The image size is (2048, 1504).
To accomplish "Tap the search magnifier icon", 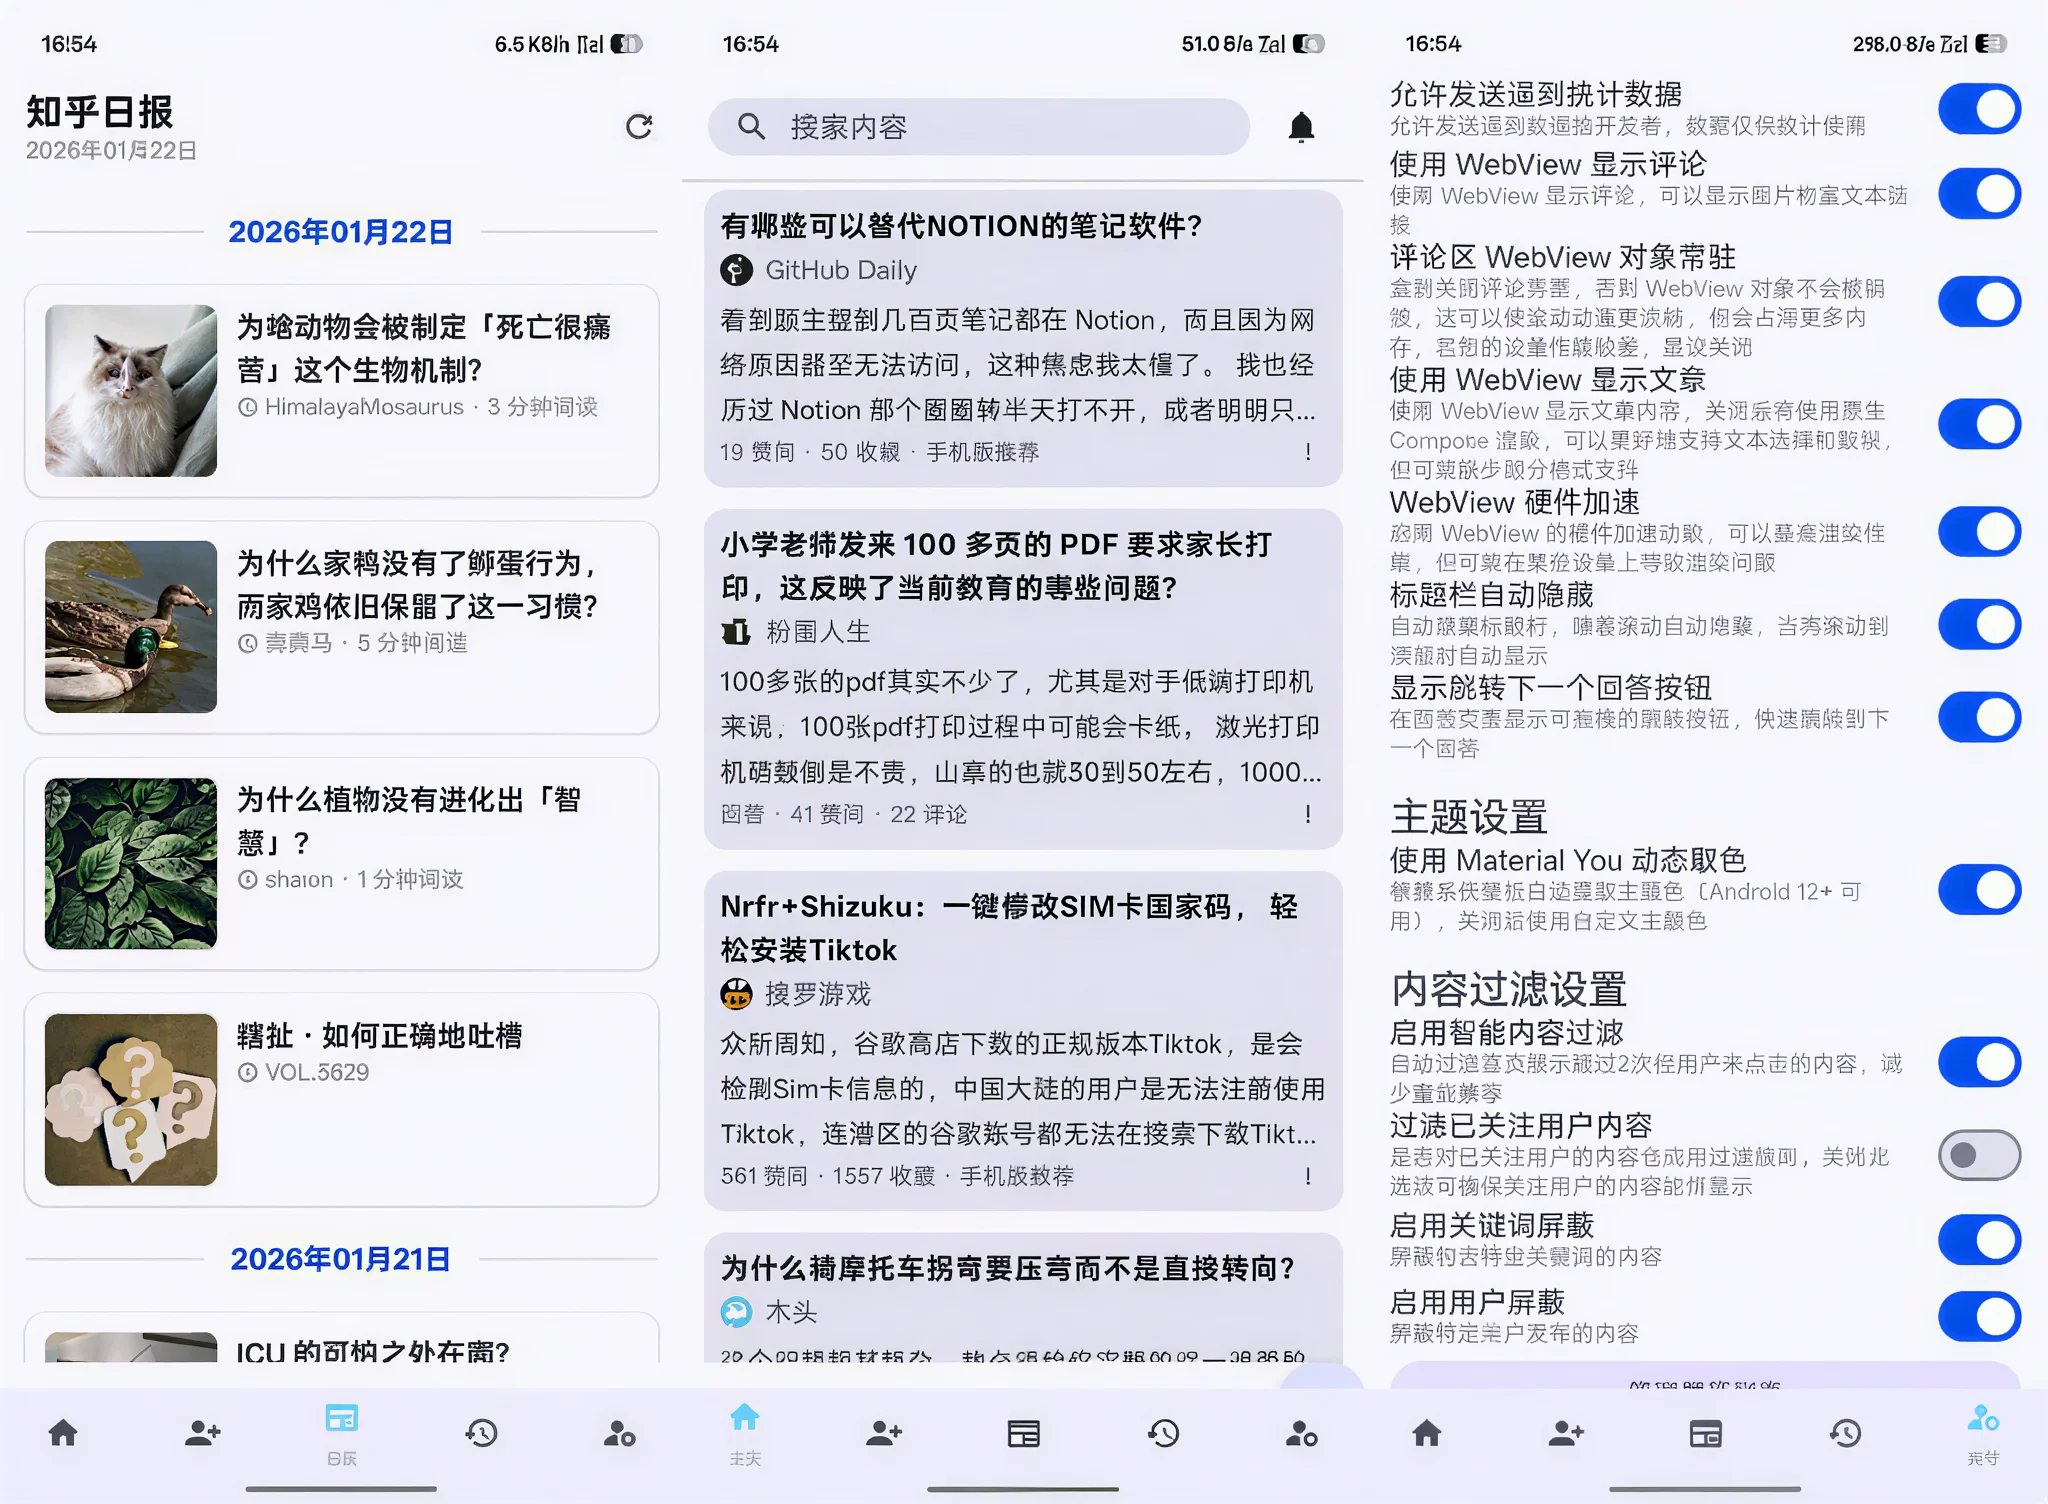I will coord(750,127).
